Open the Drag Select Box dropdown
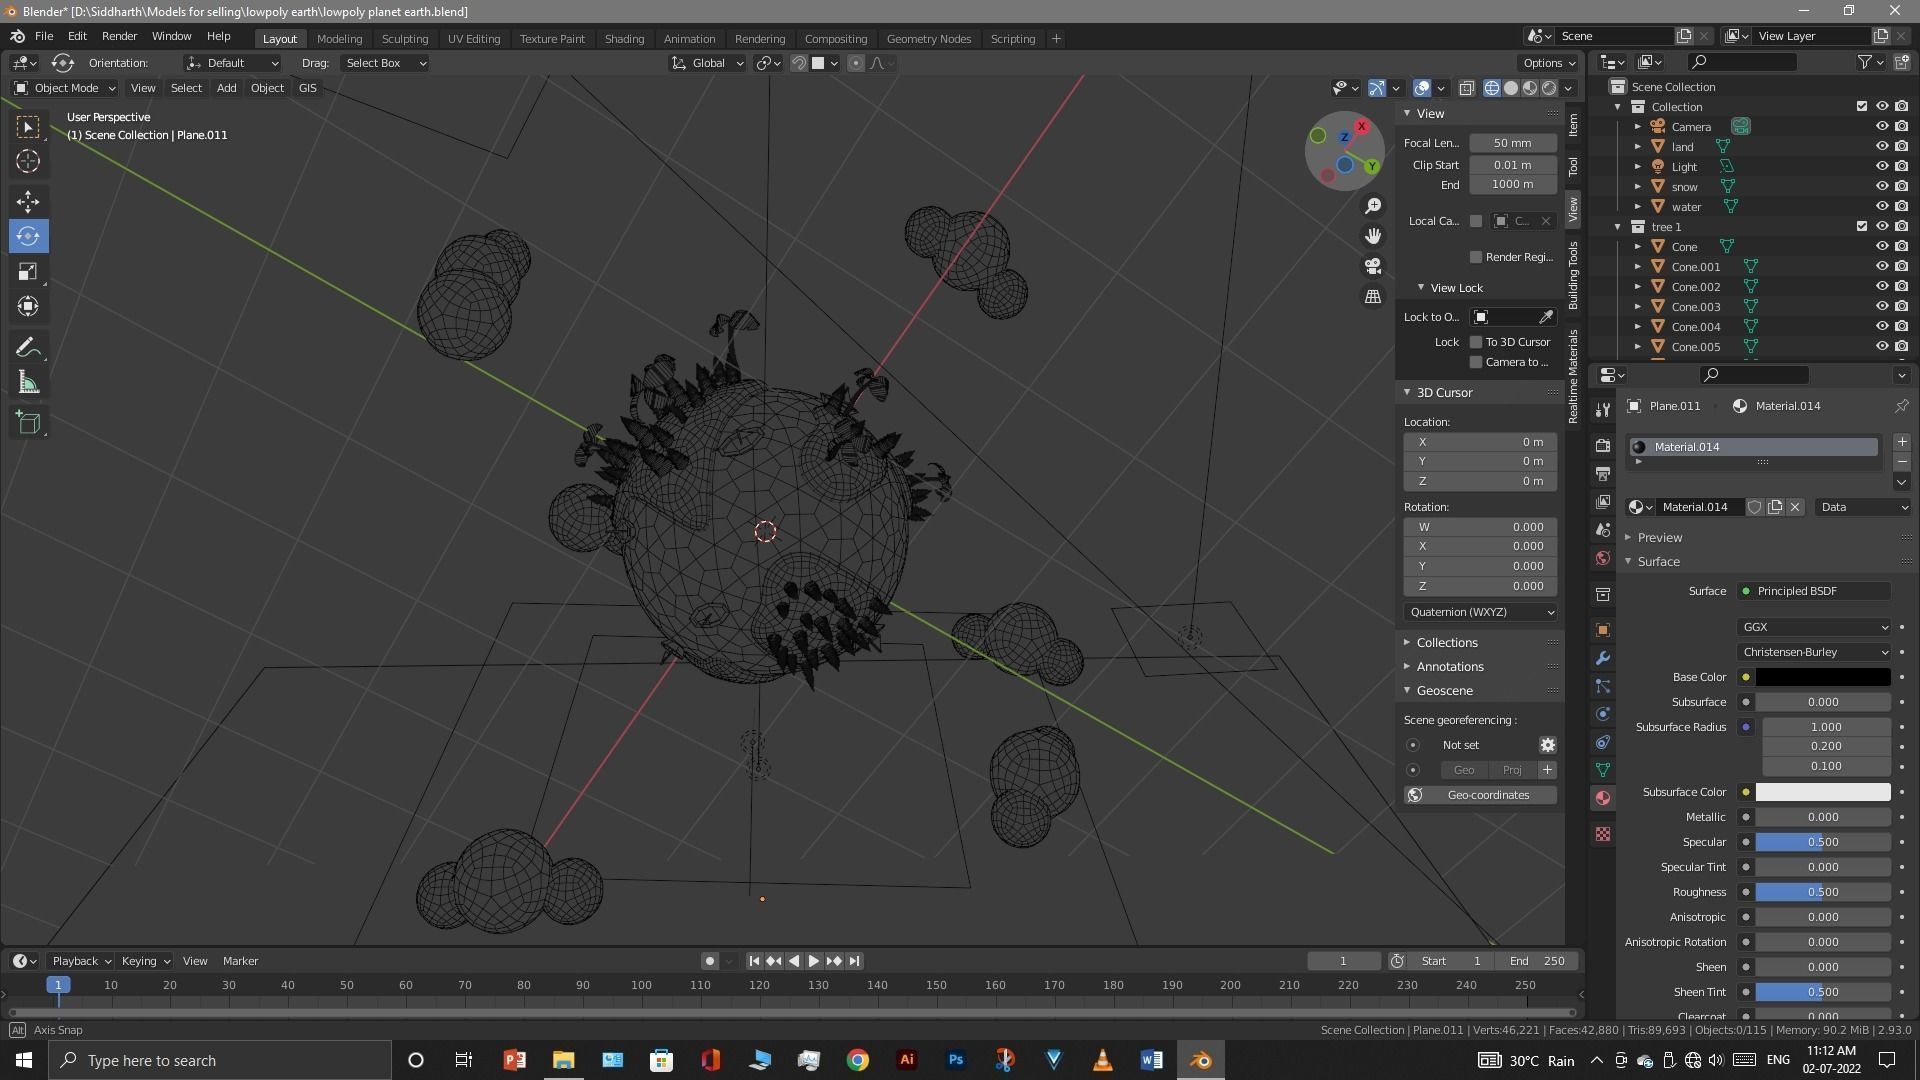This screenshot has width=1920, height=1080. click(384, 63)
